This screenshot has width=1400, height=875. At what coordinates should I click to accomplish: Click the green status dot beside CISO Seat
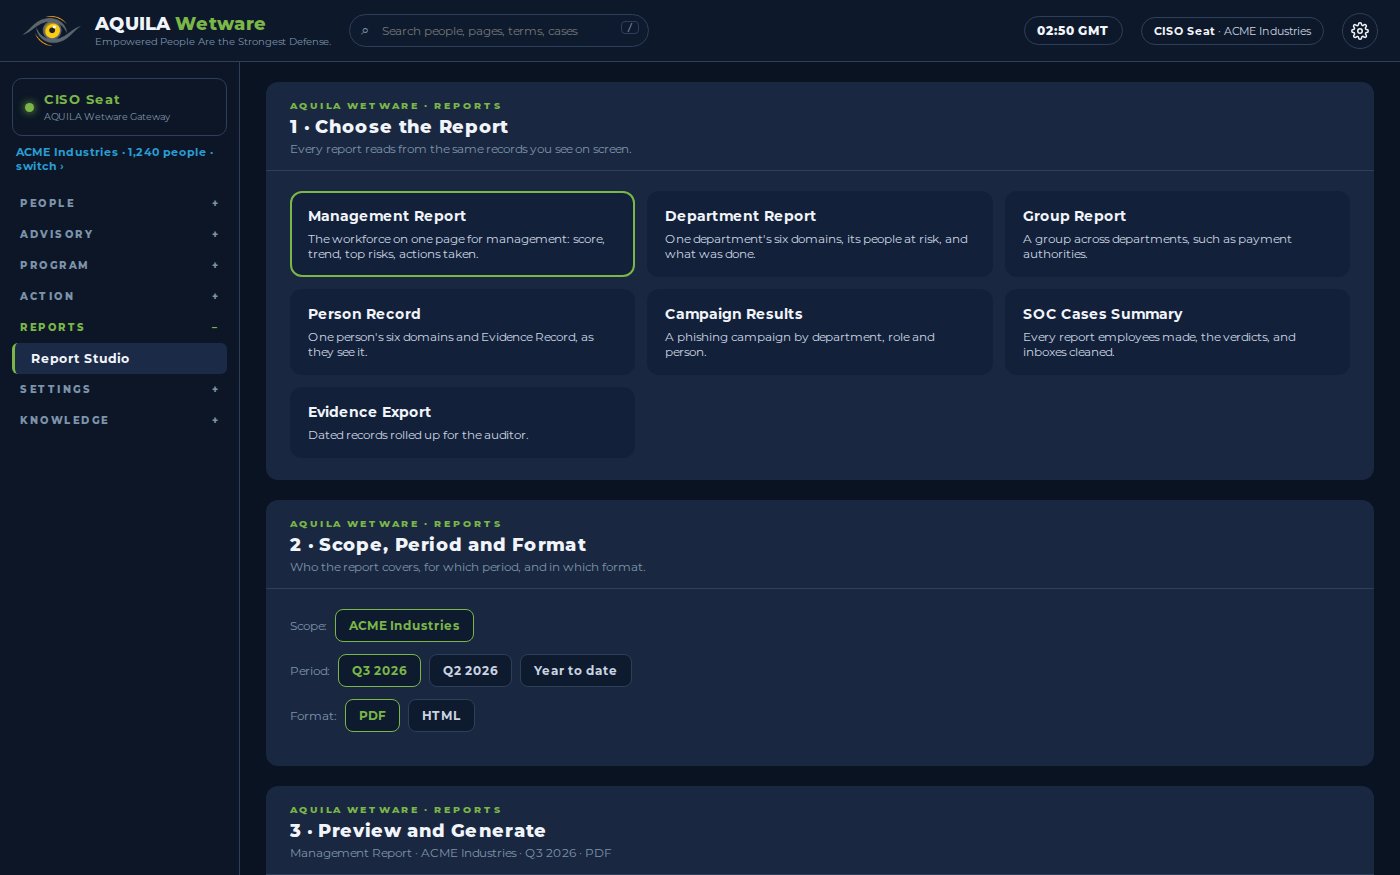29,107
